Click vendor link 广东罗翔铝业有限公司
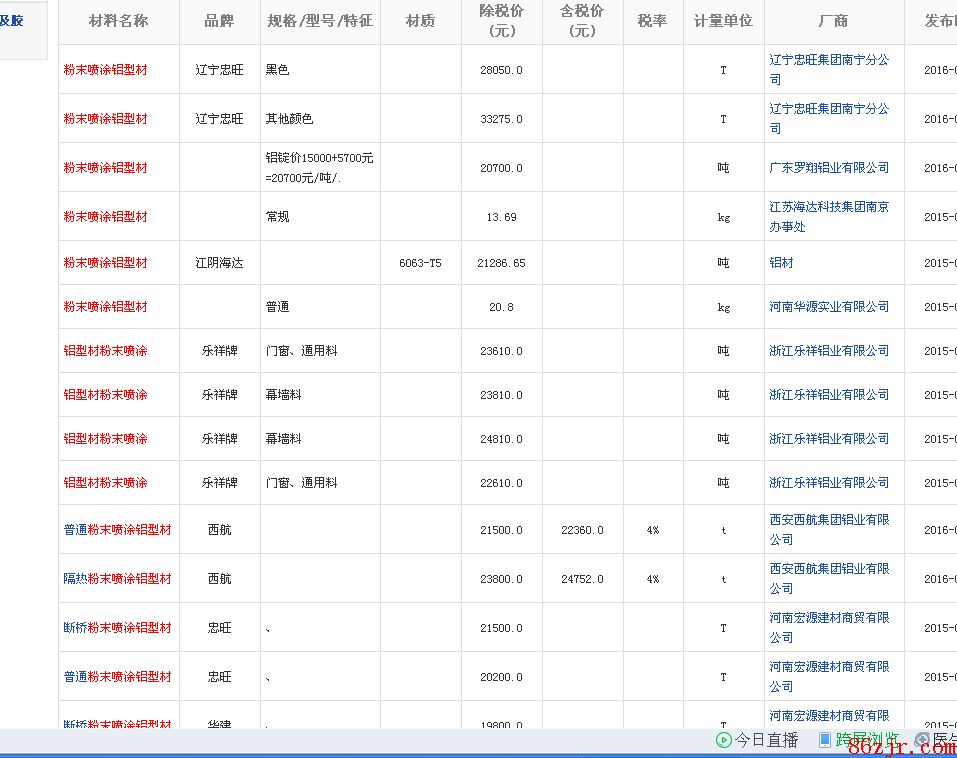This screenshot has width=957, height=758. tap(828, 168)
